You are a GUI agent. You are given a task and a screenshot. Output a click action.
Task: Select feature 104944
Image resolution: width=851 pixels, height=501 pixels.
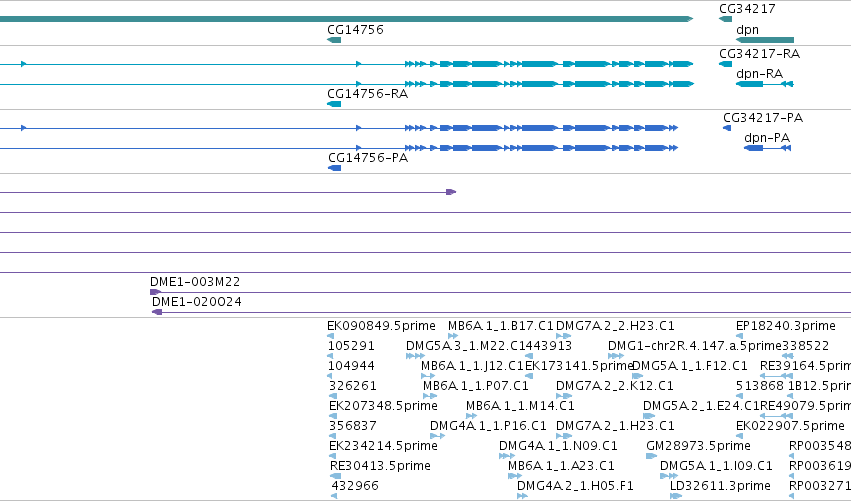351,366
